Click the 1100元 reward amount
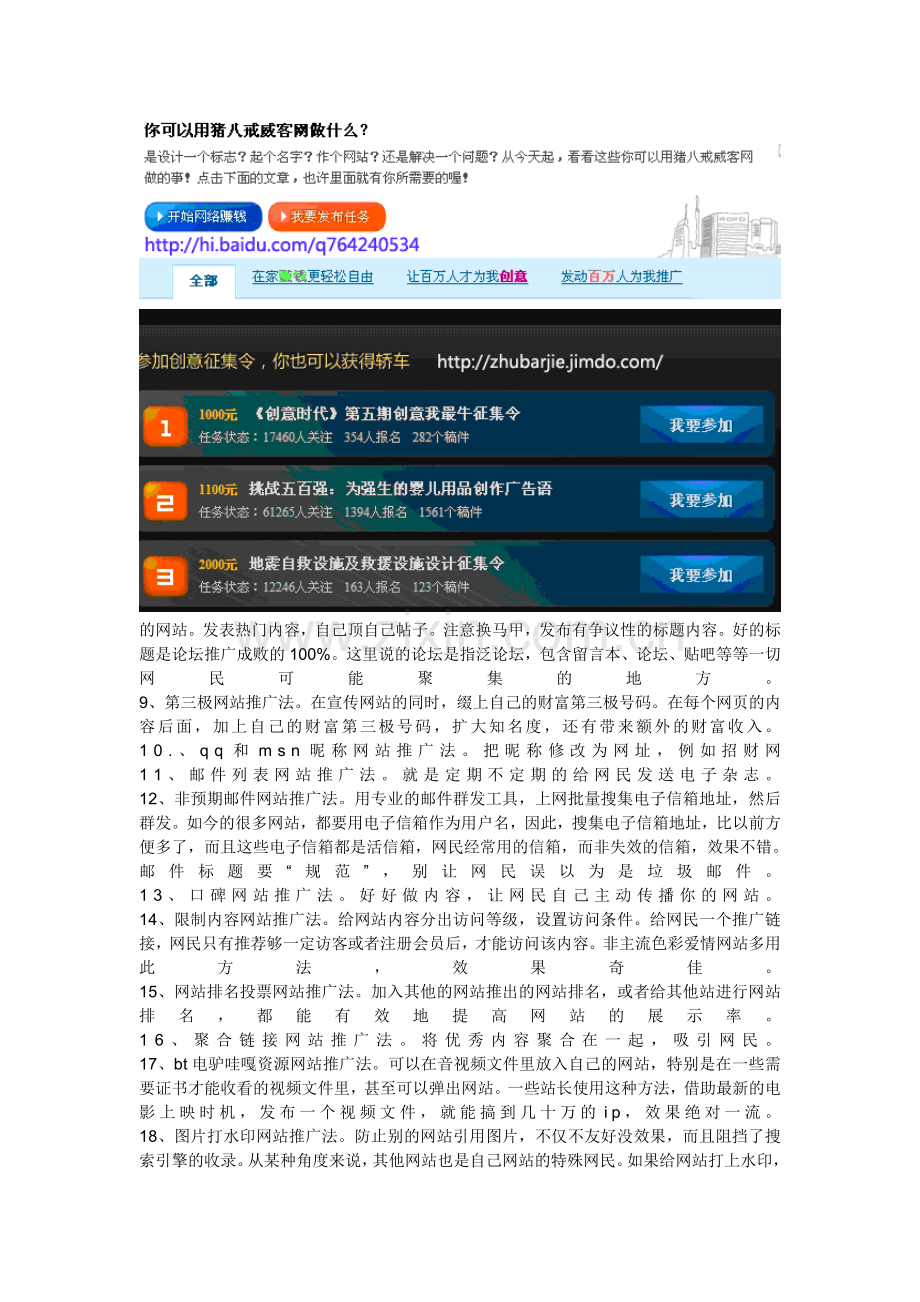This screenshot has width=920, height=1302. tap(218, 489)
